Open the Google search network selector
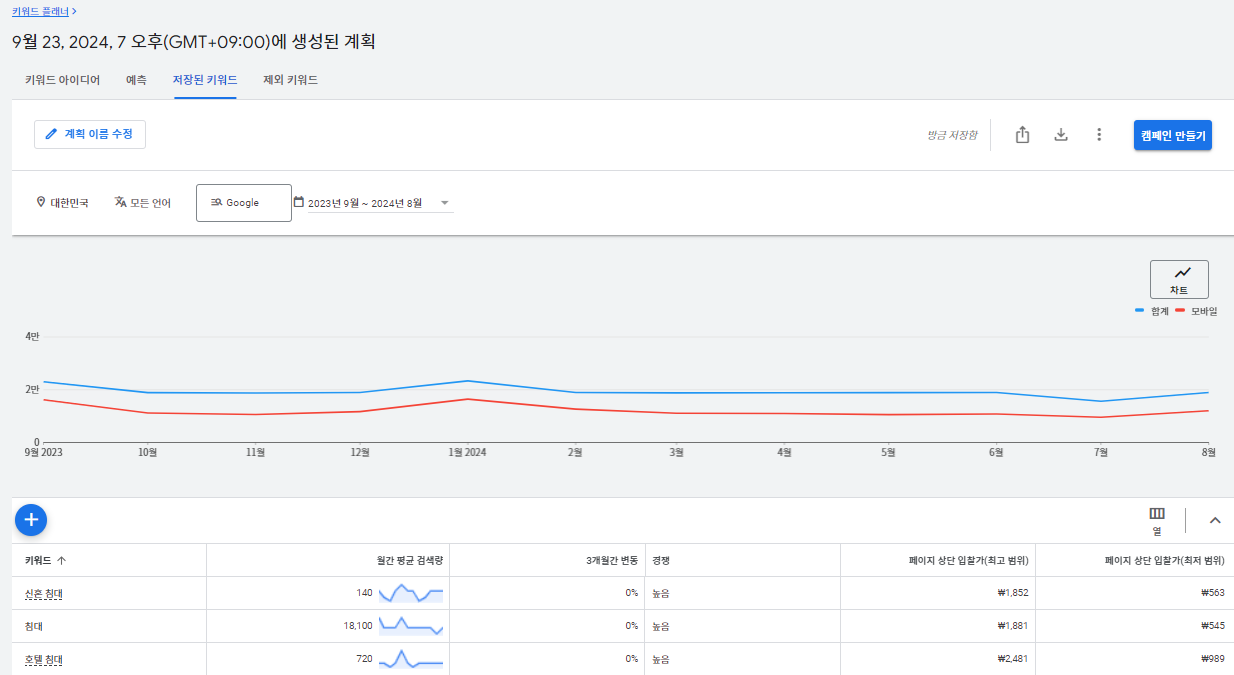 [x=244, y=203]
